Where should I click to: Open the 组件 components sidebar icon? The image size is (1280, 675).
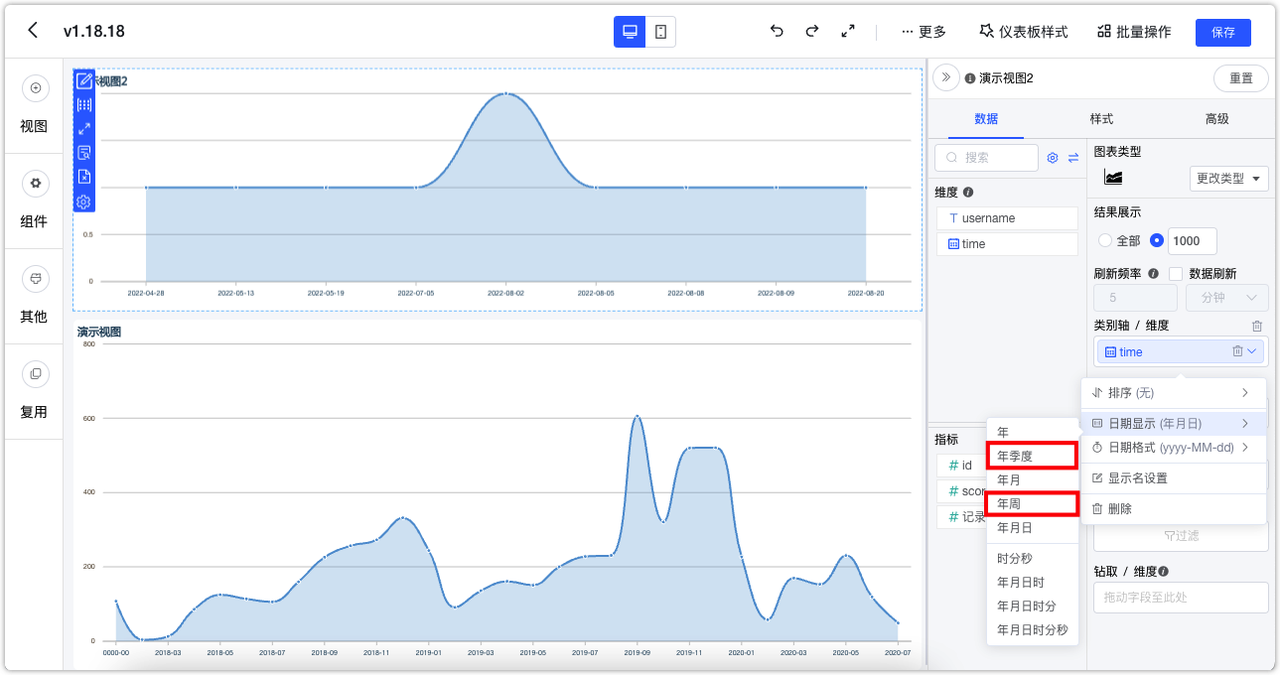click(35, 183)
